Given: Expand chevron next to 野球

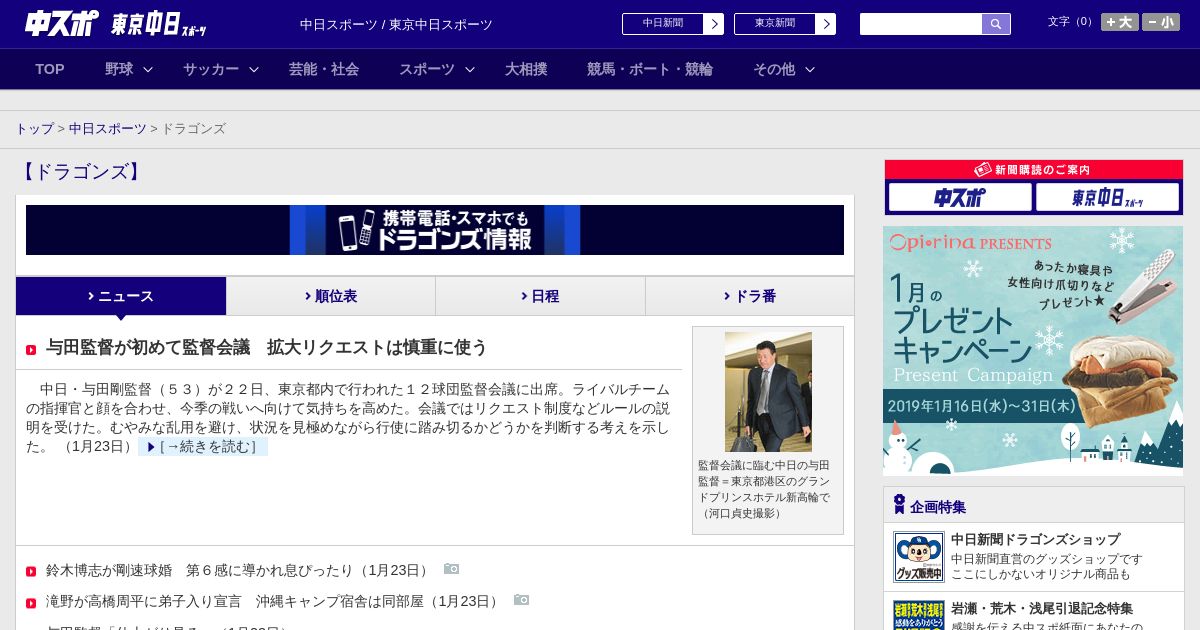Looking at the screenshot, I should pyautogui.click(x=148, y=69).
